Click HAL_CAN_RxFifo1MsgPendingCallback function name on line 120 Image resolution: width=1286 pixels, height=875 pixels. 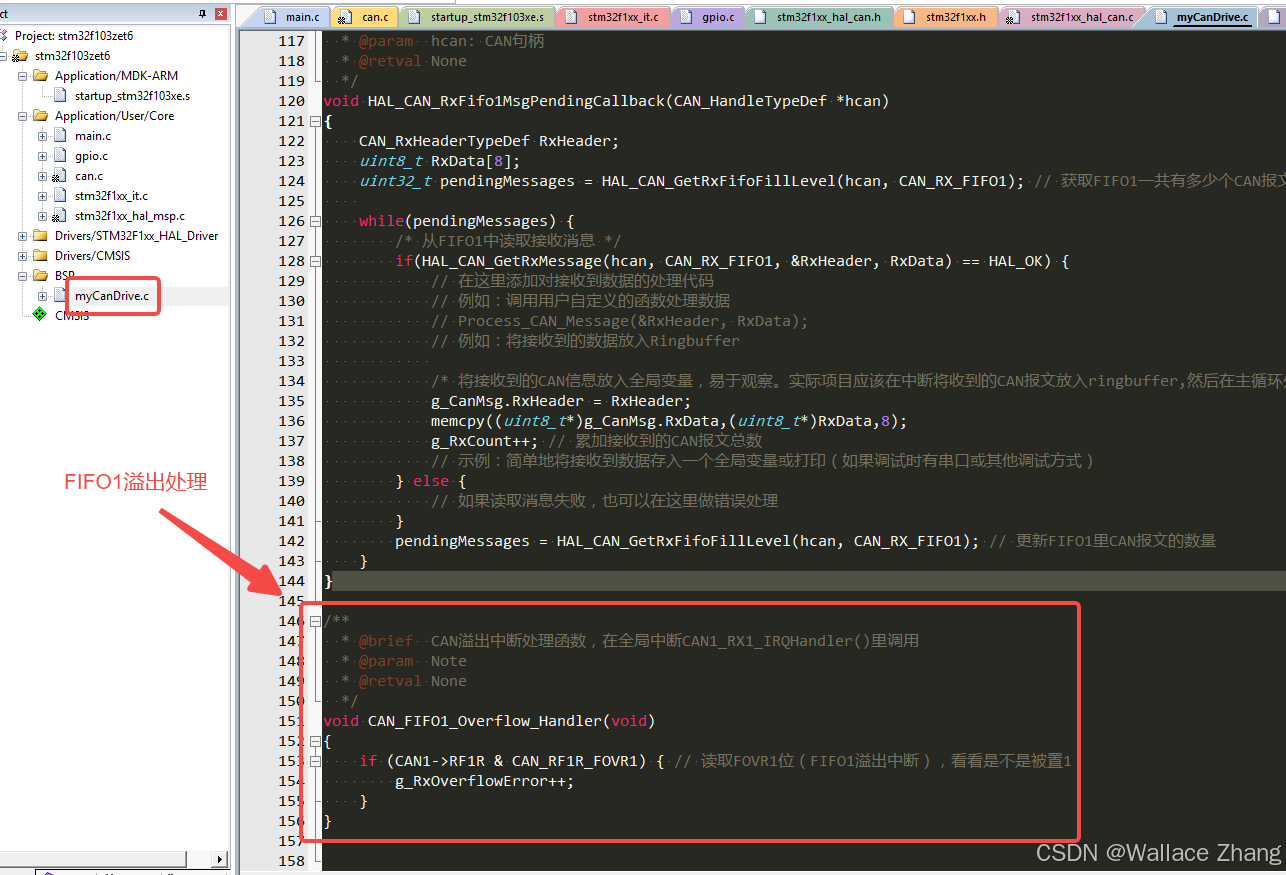(x=516, y=101)
